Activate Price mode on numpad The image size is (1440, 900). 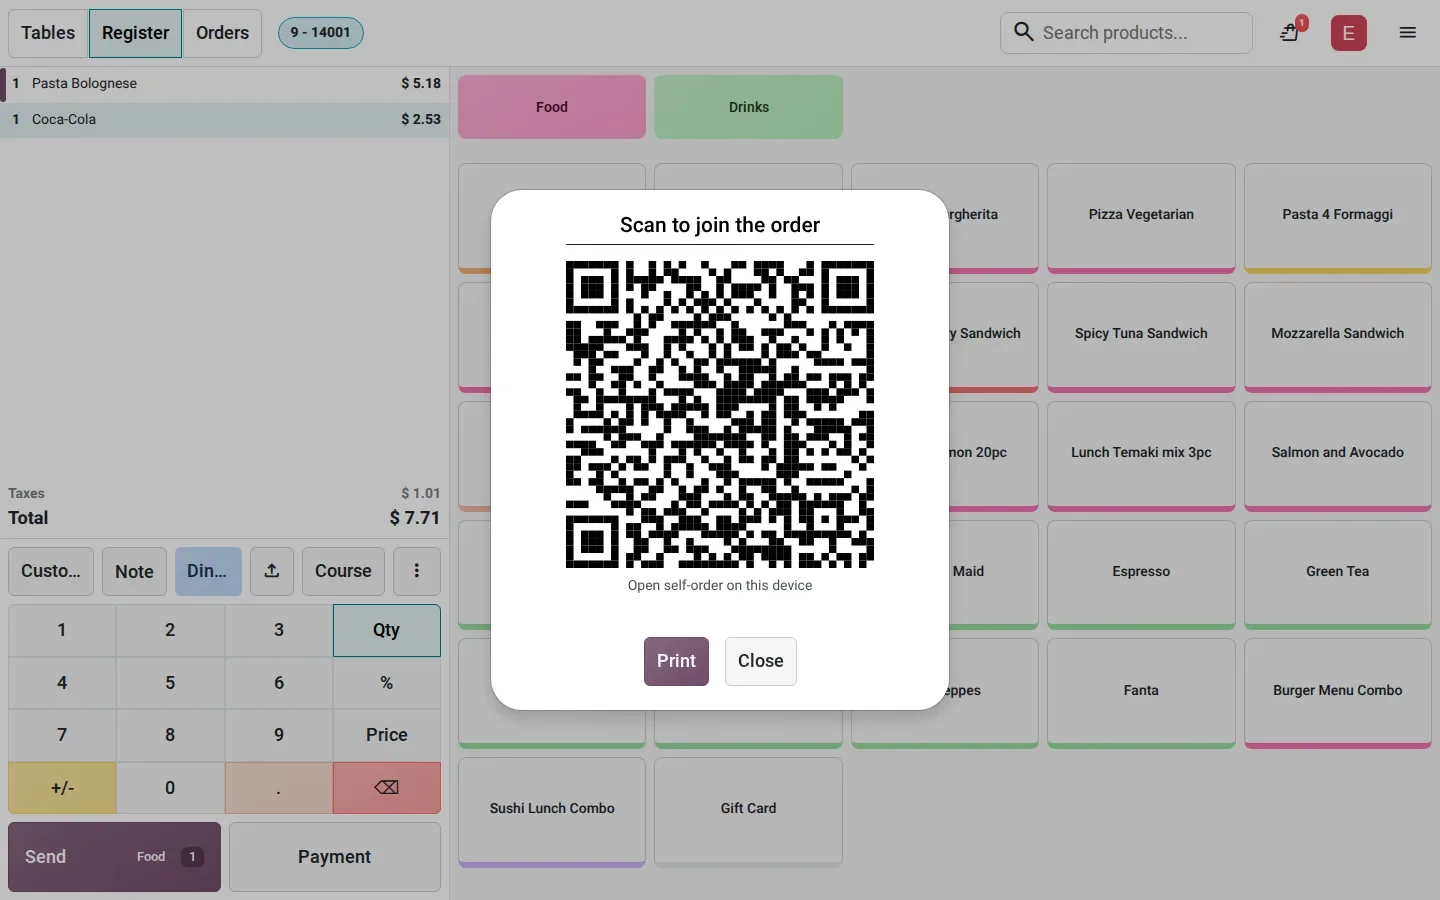coord(387,735)
